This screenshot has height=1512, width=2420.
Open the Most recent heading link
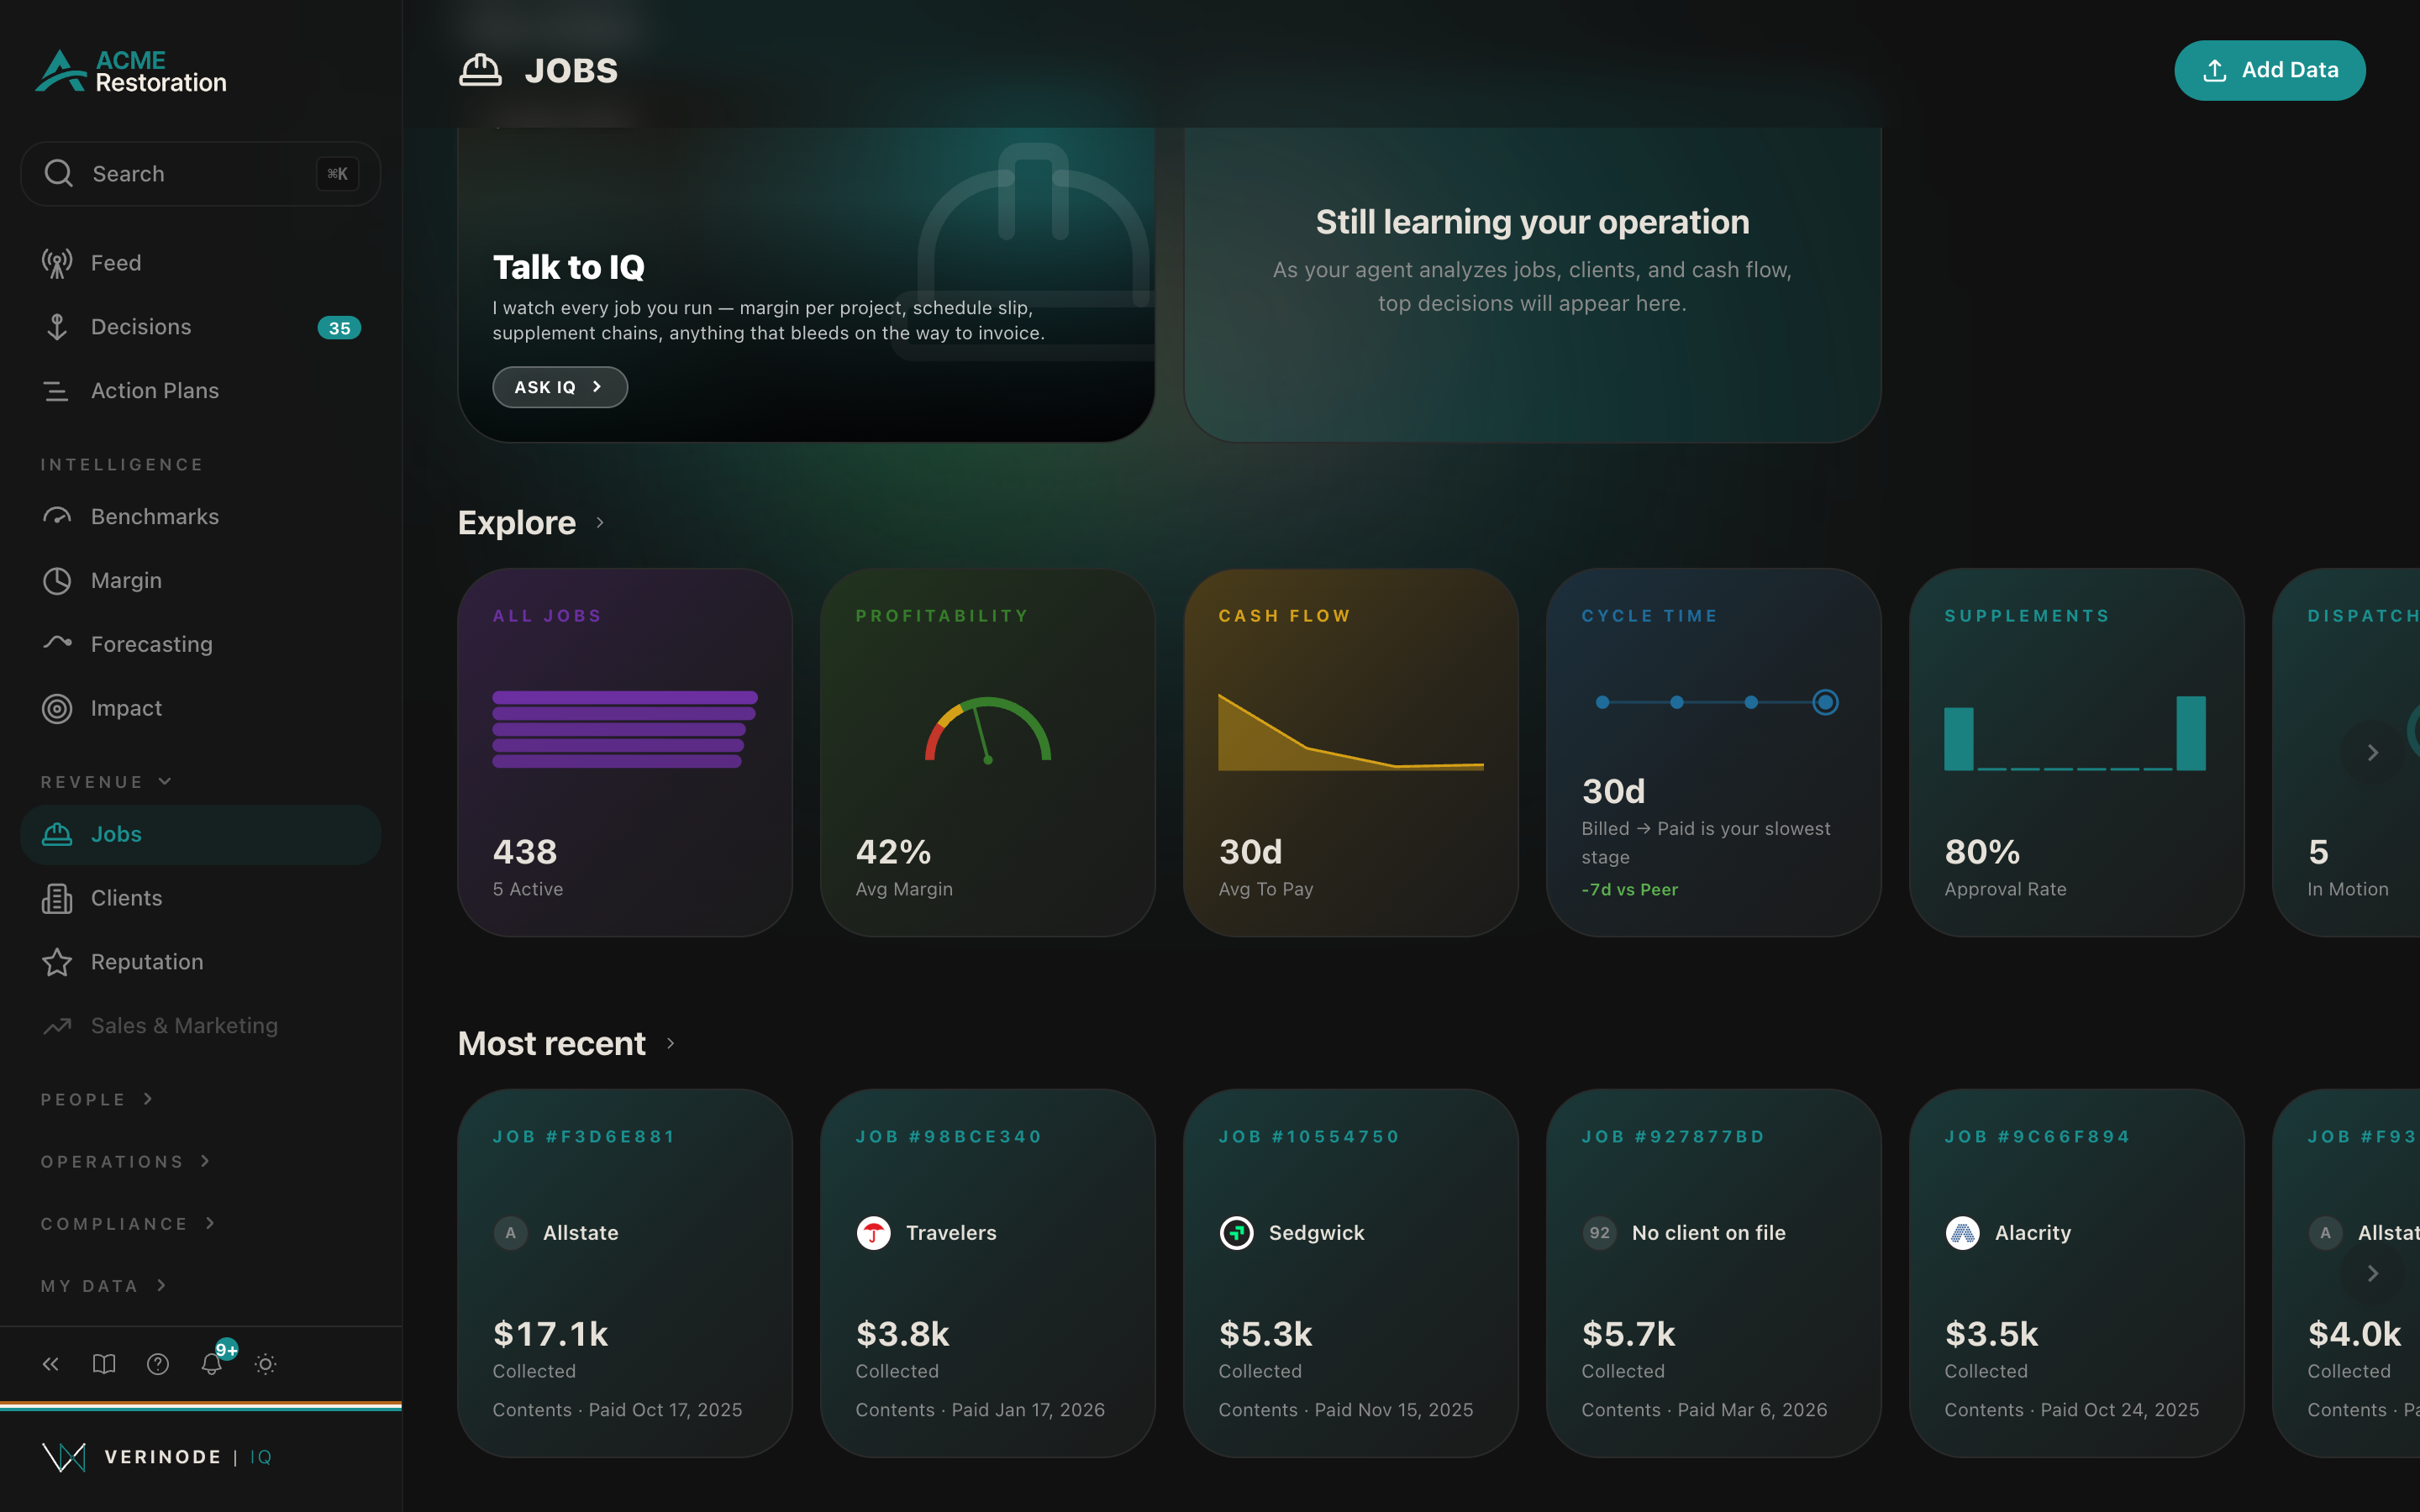point(552,1043)
